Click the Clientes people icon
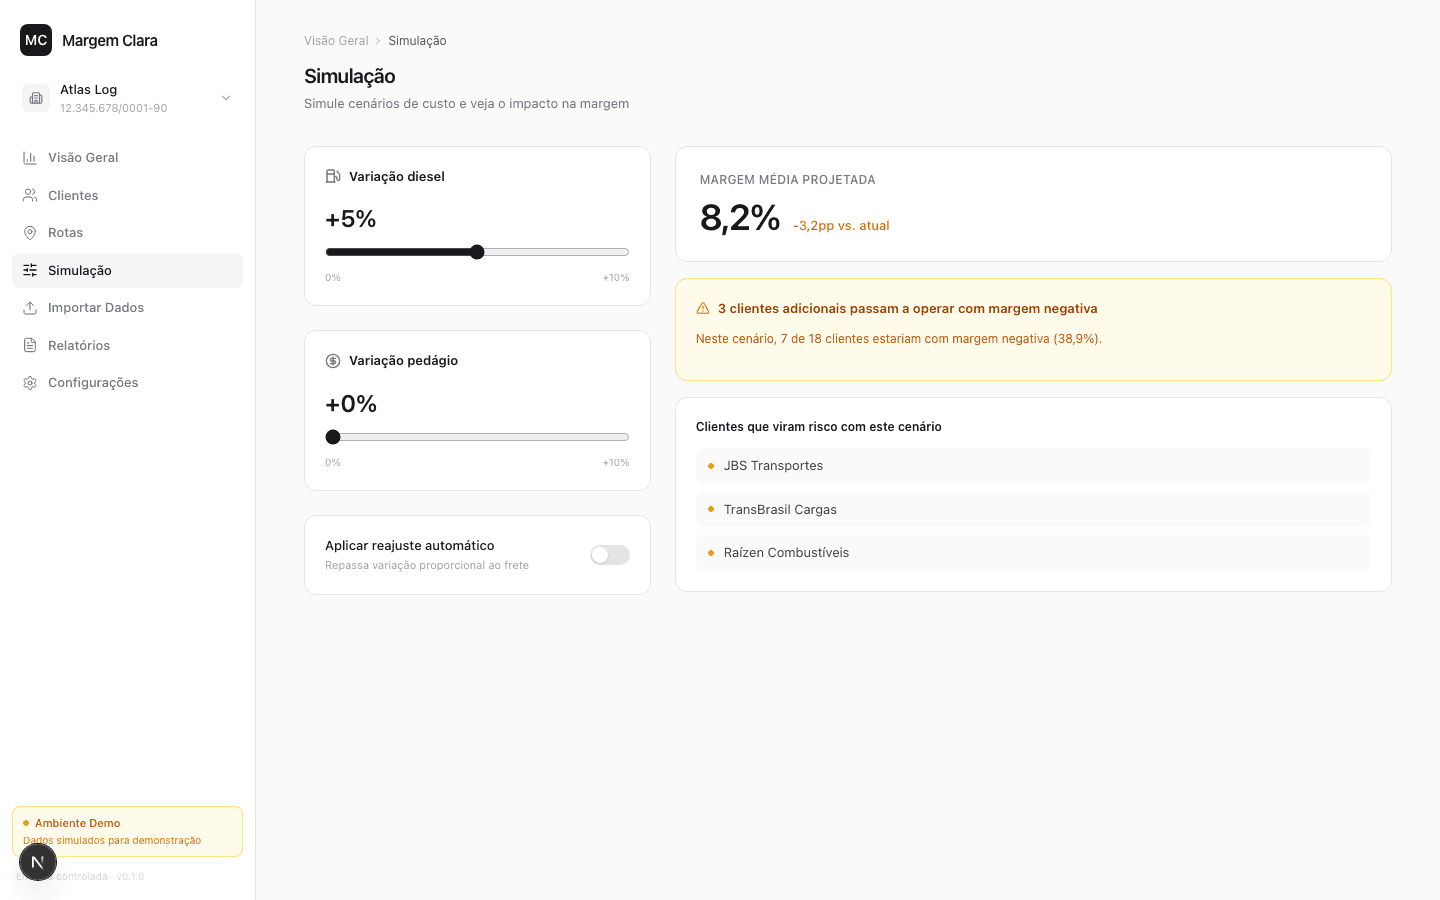This screenshot has height=900, width=1440. (30, 195)
